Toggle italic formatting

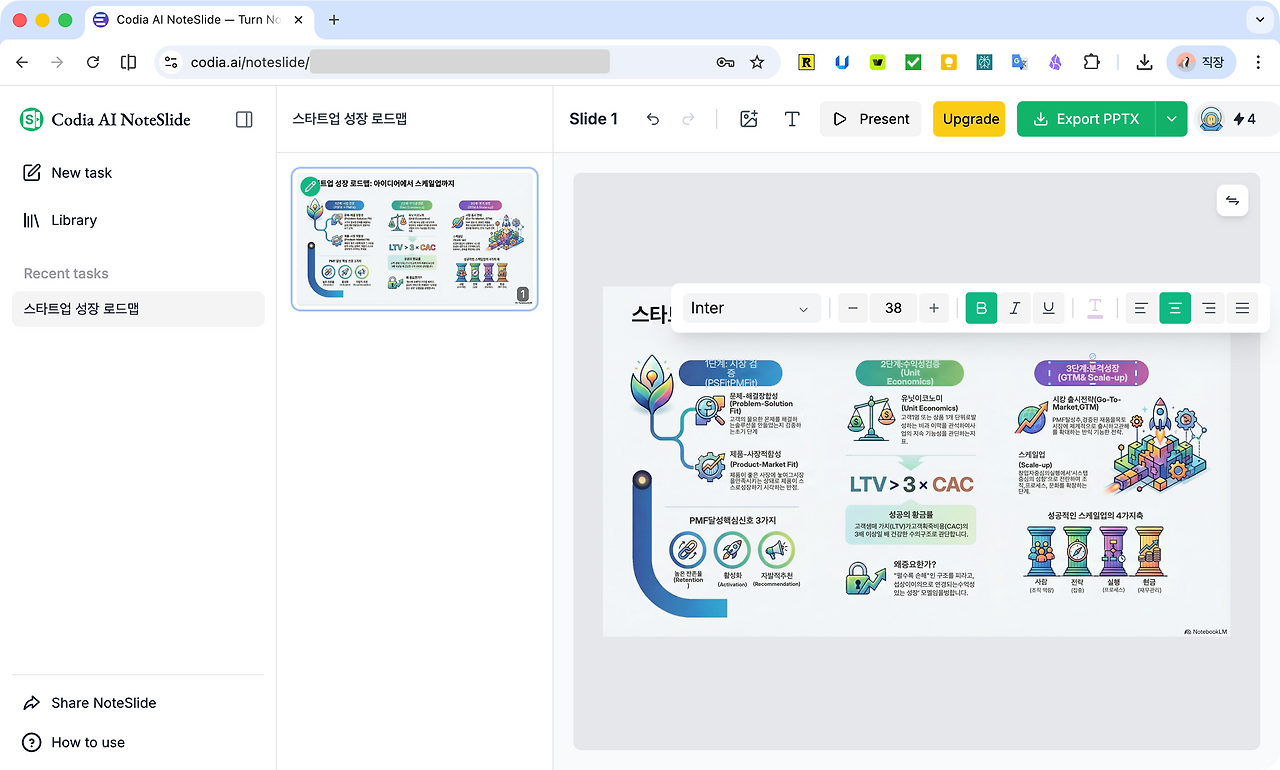click(x=1015, y=308)
